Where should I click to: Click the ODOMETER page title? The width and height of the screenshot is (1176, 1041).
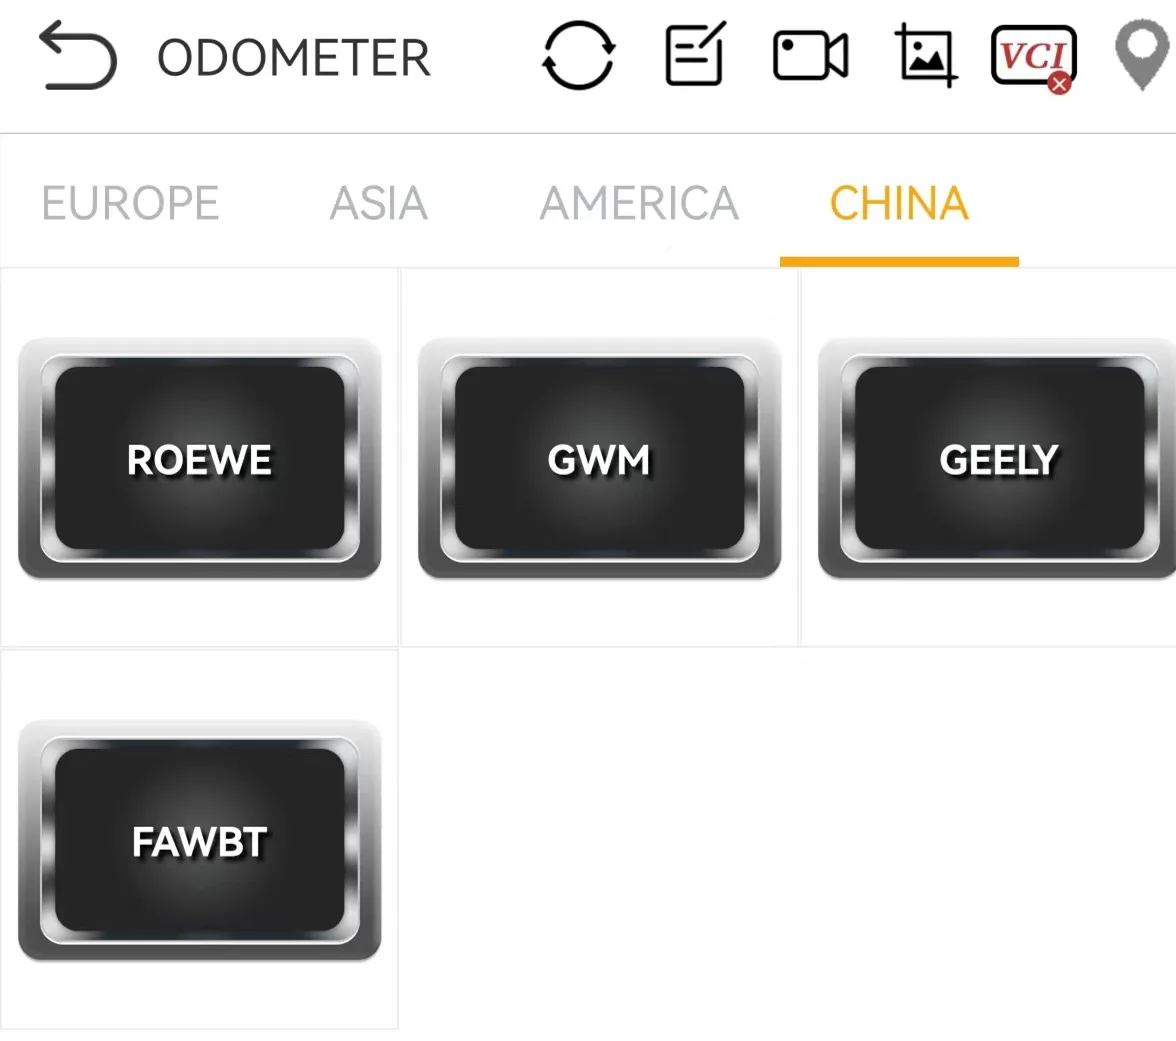(x=294, y=58)
